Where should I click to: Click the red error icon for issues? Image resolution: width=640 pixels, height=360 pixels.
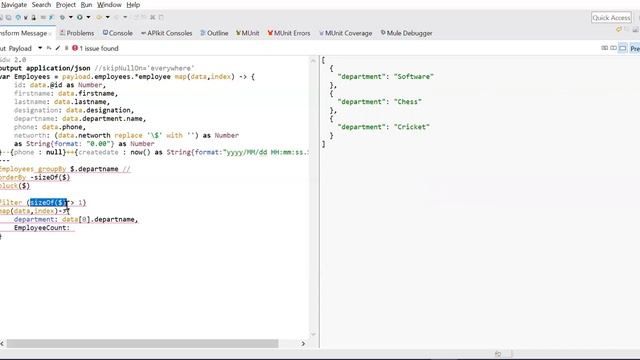click(75, 48)
